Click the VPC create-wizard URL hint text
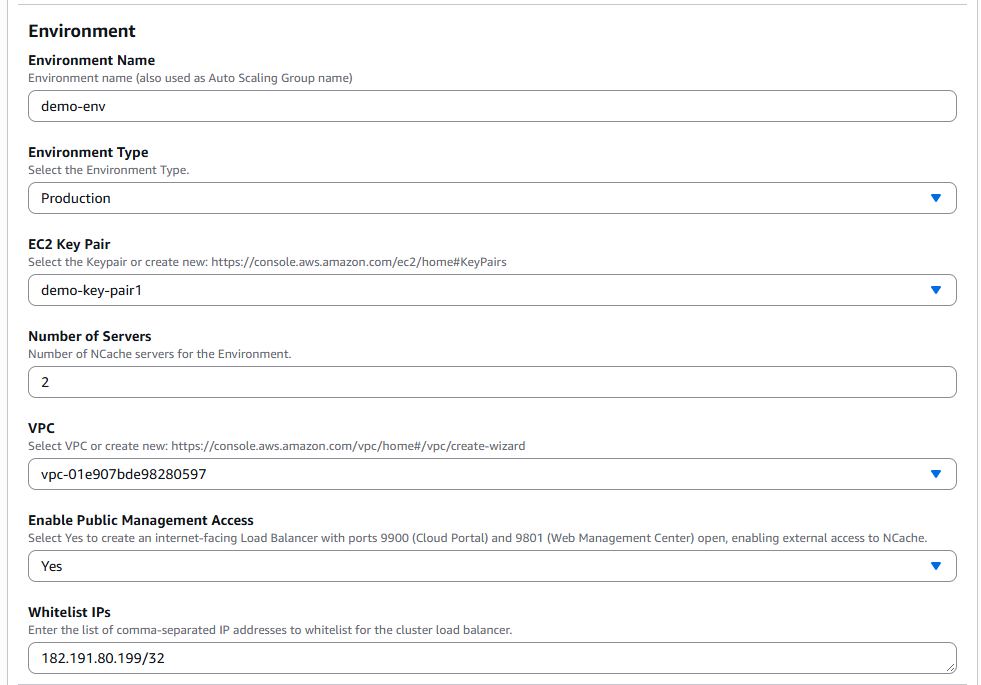The height and width of the screenshot is (685, 981). tap(277, 446)
